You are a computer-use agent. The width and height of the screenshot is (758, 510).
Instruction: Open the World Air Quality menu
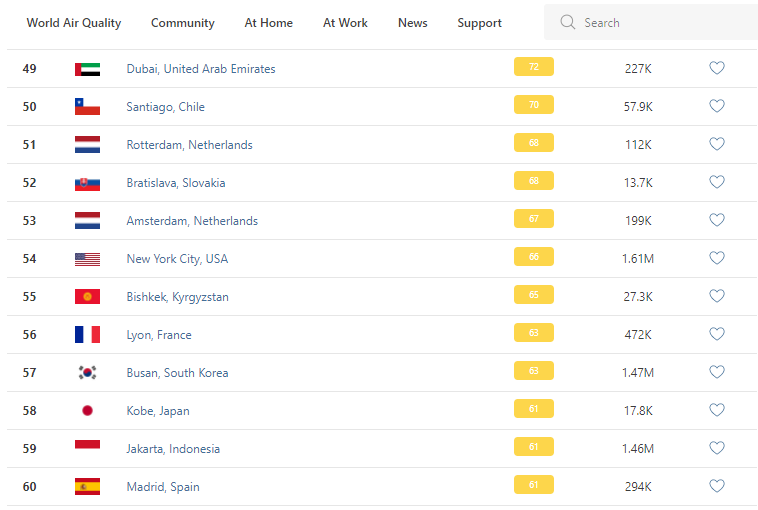(74, 23)
